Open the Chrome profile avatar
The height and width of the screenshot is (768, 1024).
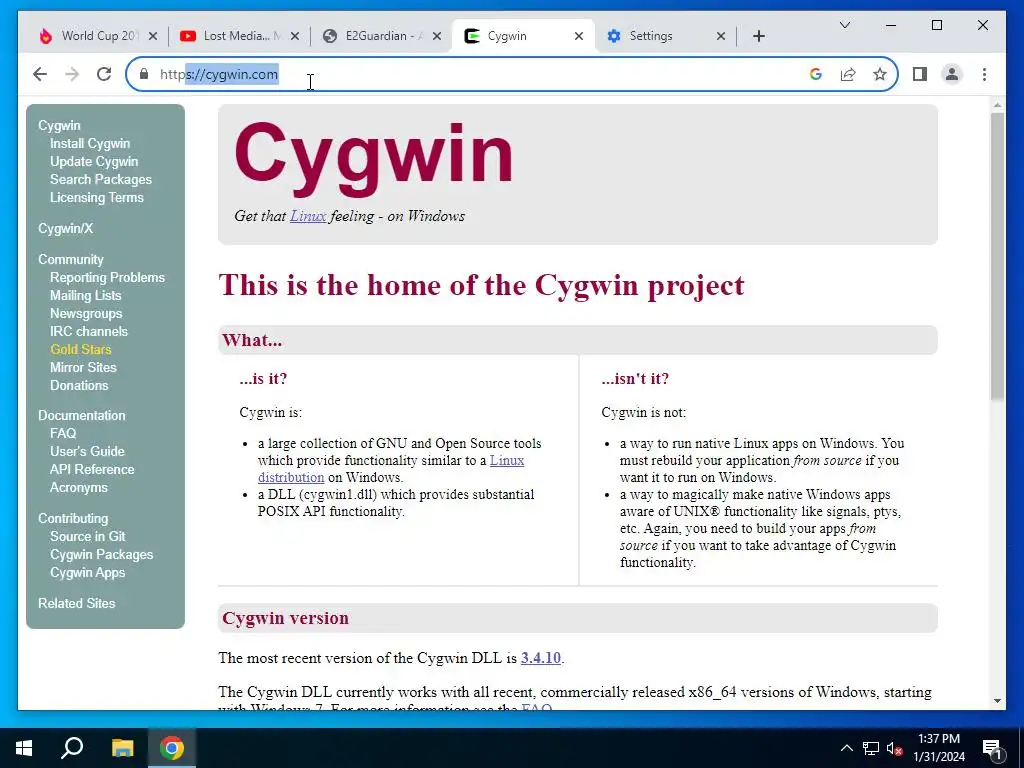[x=952, y=74]
